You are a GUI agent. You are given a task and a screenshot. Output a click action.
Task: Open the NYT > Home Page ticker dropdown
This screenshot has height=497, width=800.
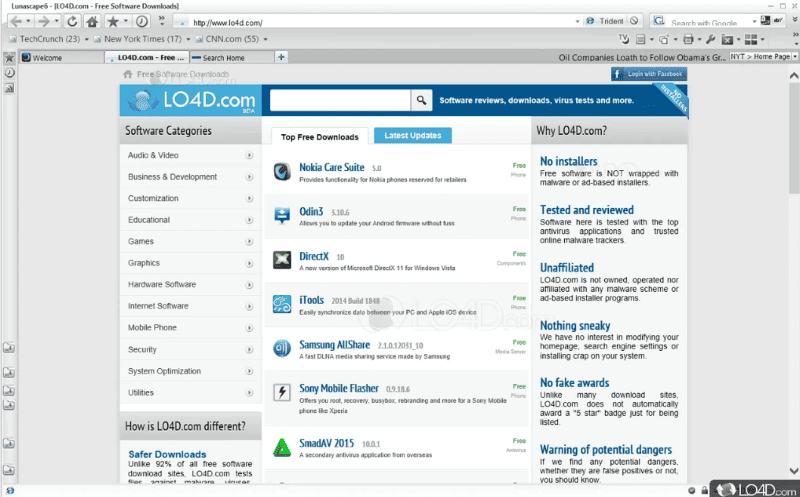click(x=794, y=57)
